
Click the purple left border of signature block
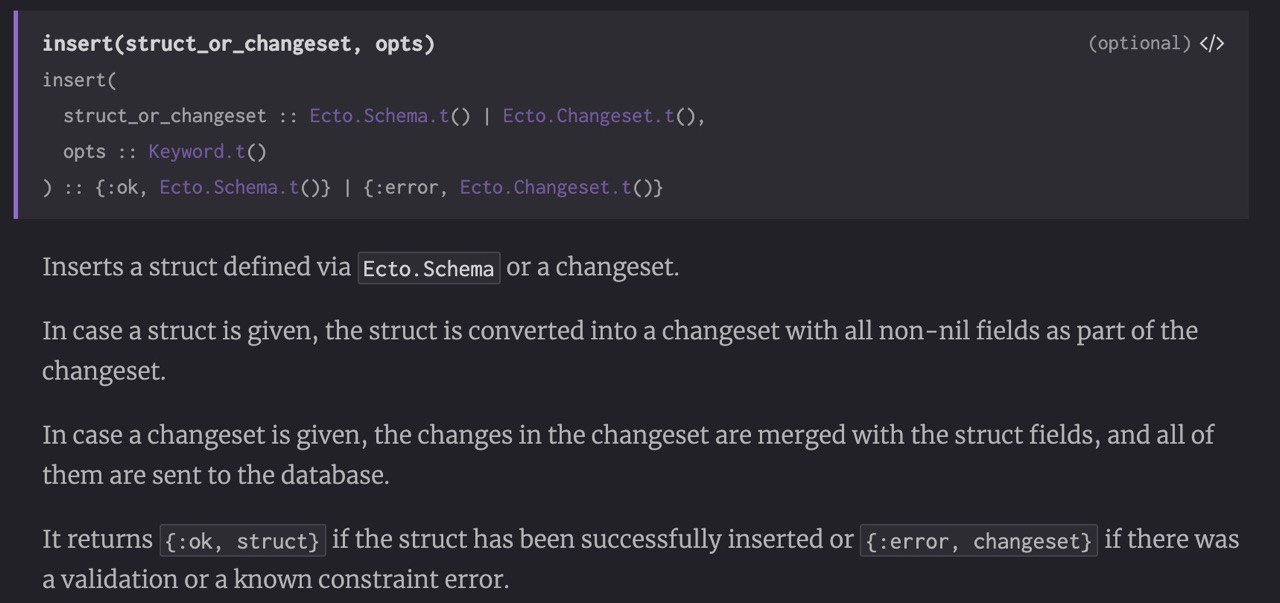pos(16,115)
